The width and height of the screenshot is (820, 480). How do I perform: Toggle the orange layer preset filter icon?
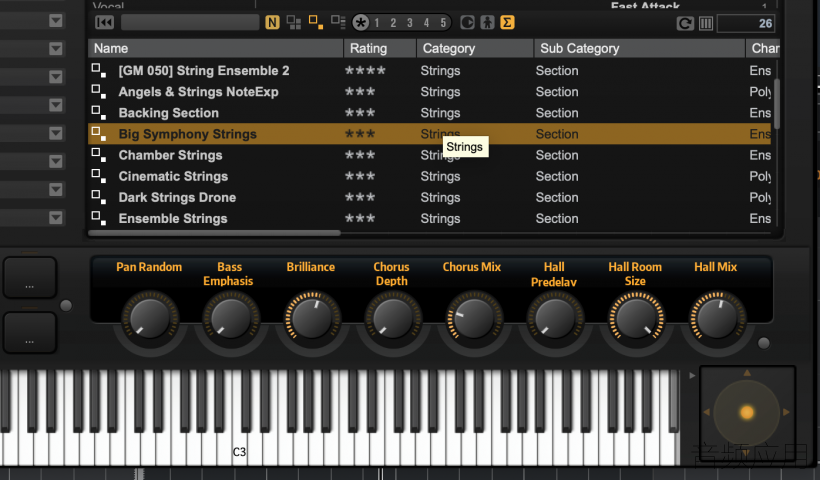pyautogui.click(x=315, y=22)
